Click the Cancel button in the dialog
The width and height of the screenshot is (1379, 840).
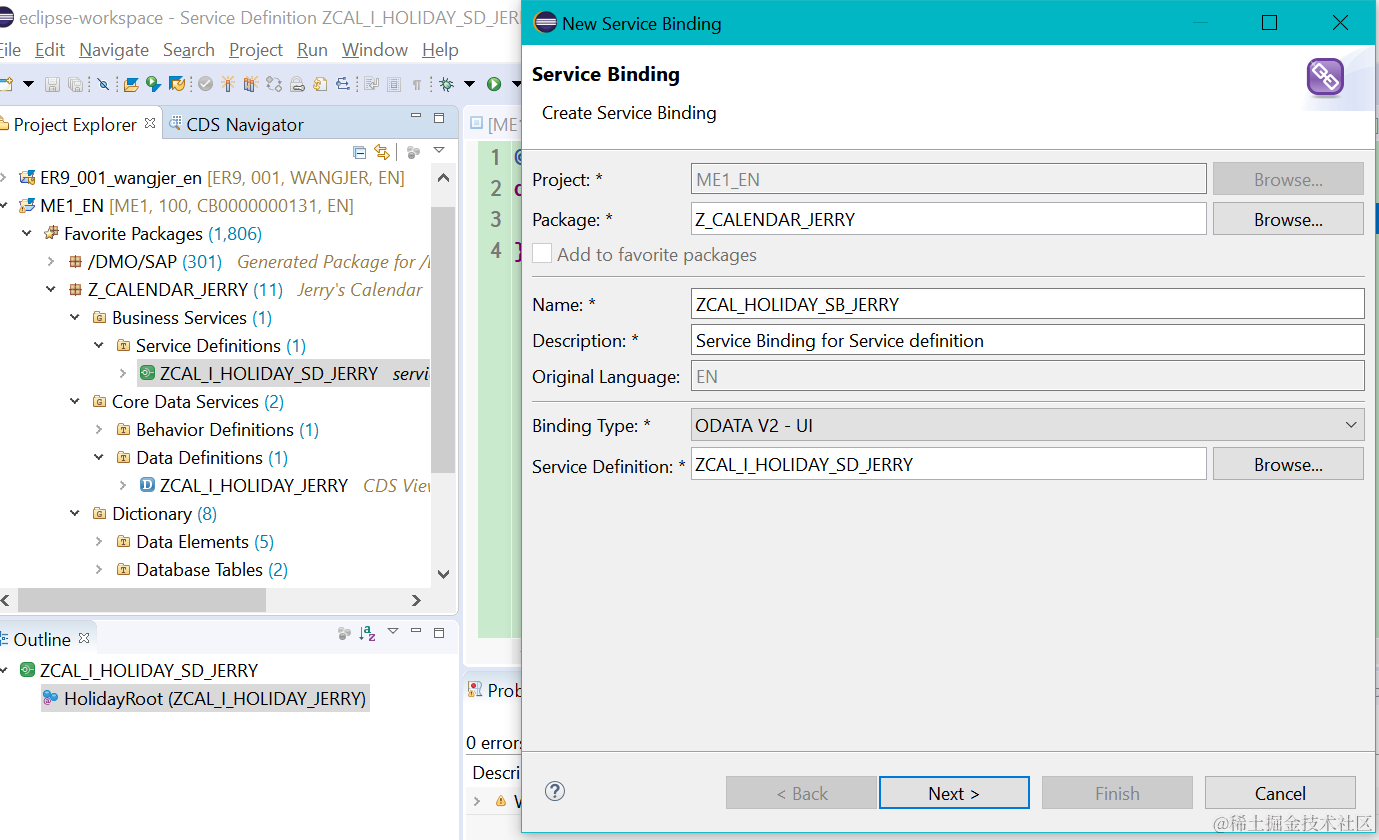click(1280, 793)
